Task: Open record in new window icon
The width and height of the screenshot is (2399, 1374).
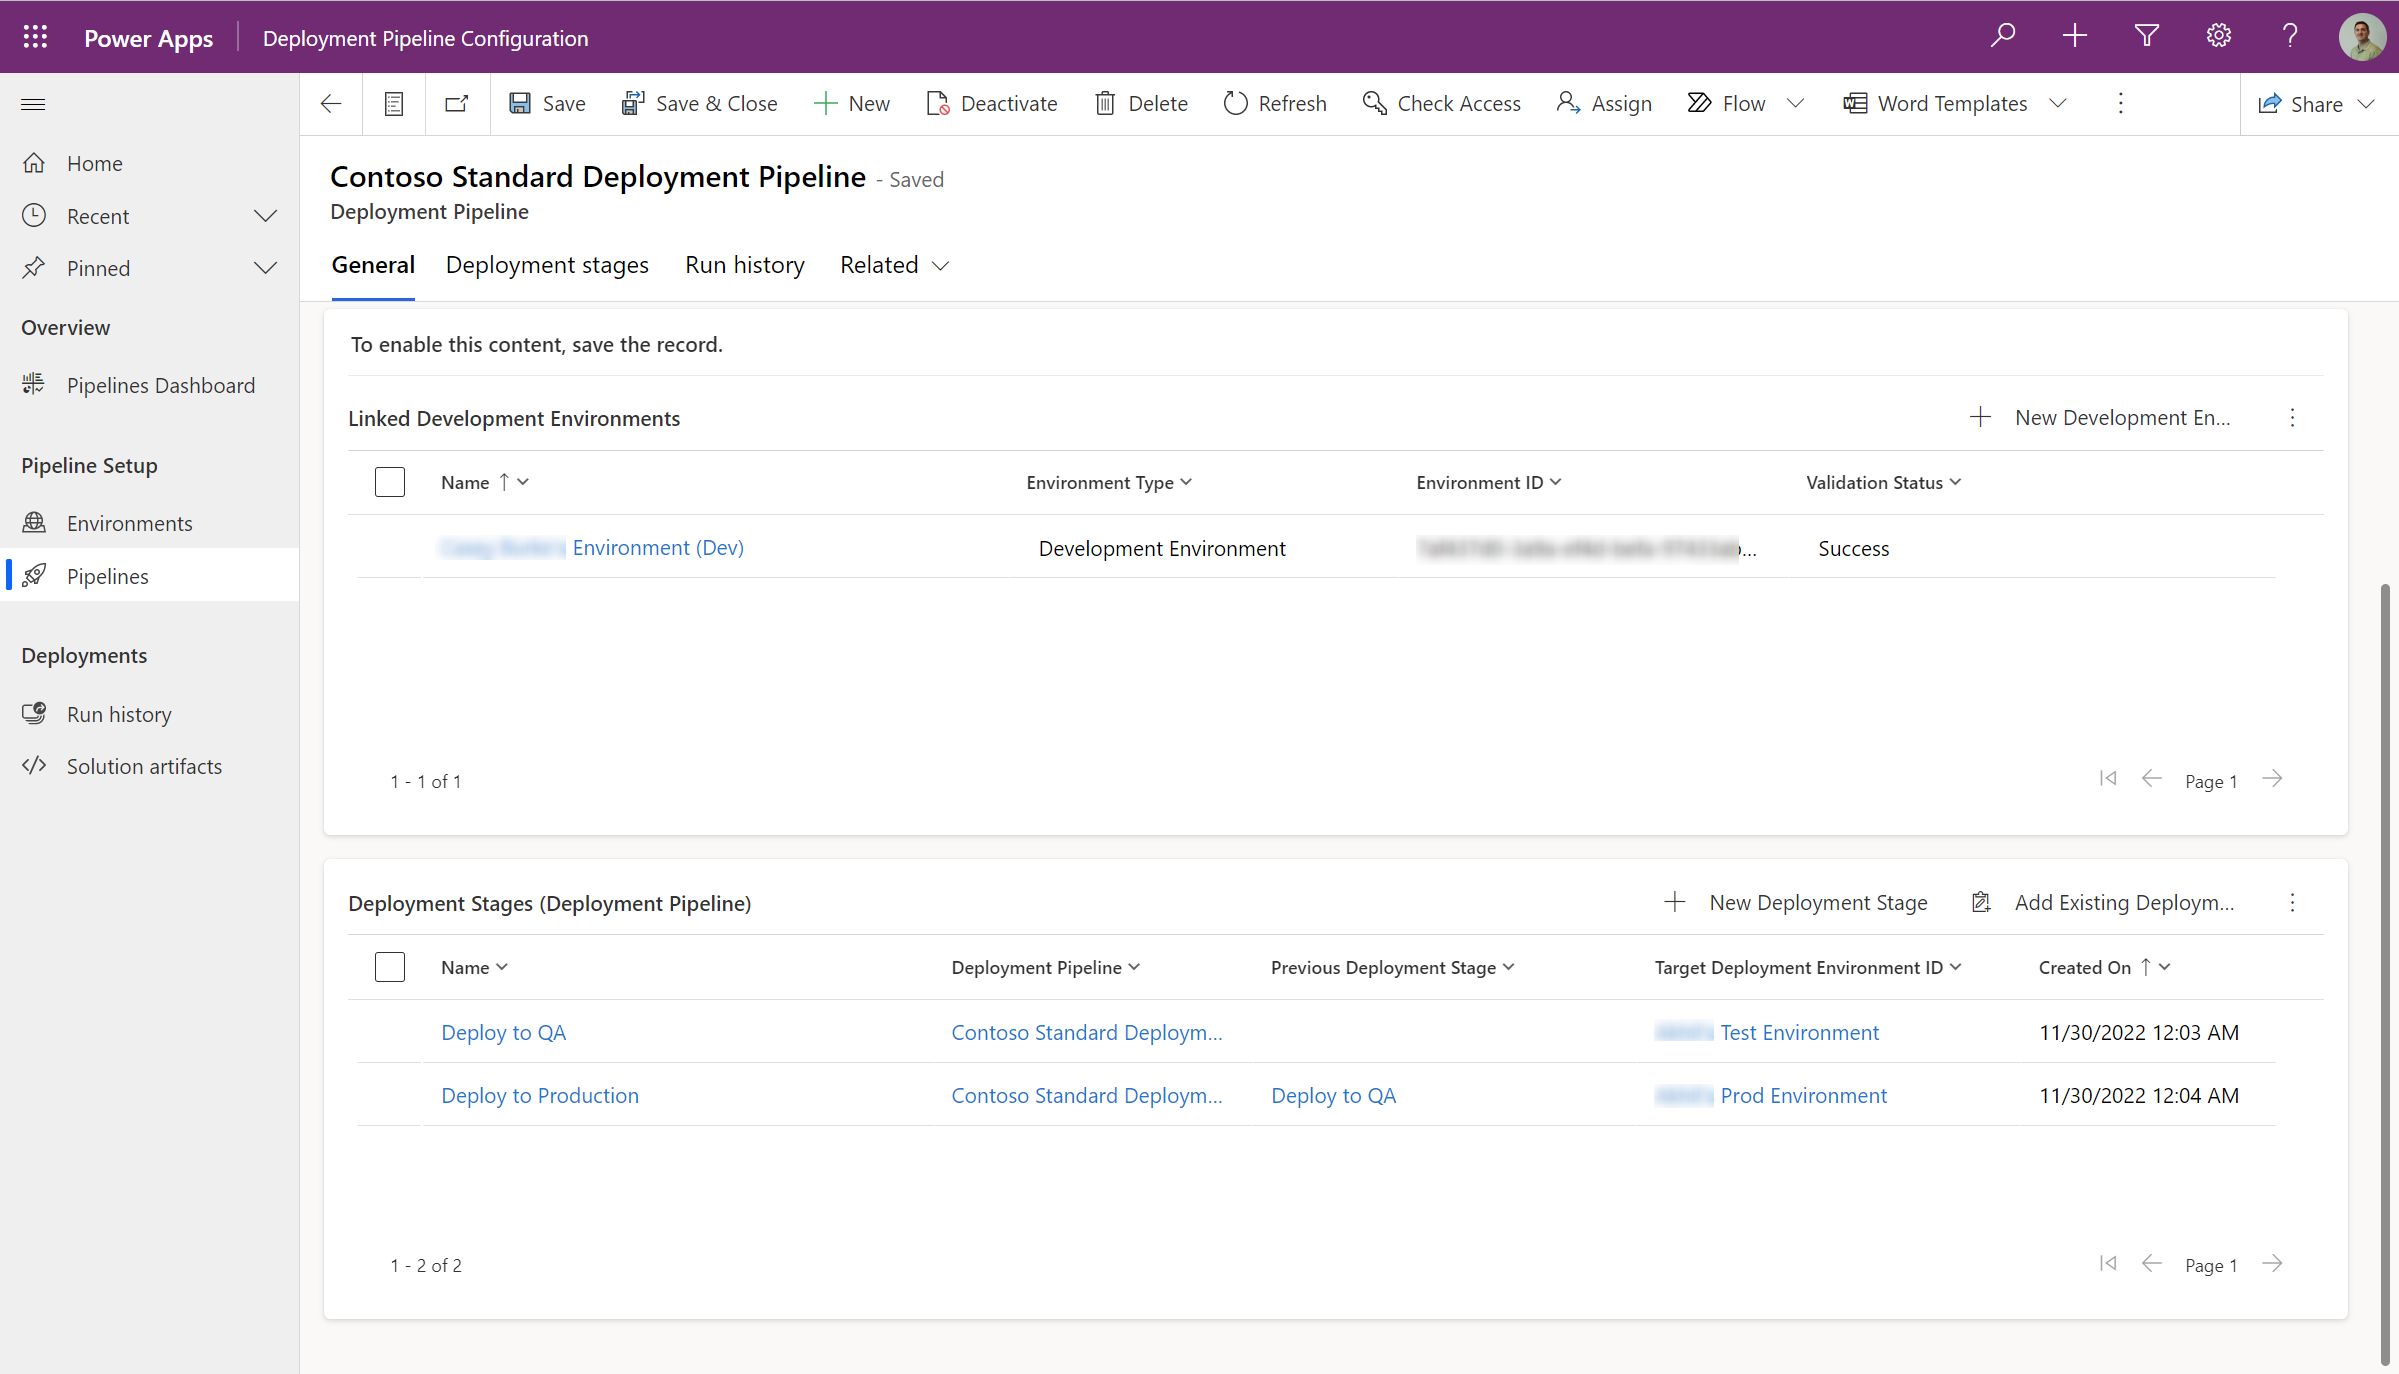Action: coord(457,103)
